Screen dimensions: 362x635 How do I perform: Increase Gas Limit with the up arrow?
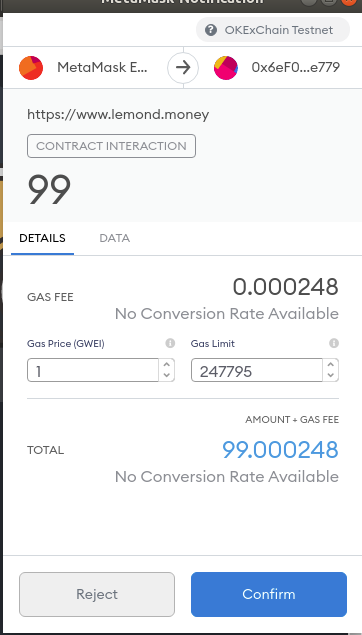click(330, 364)
